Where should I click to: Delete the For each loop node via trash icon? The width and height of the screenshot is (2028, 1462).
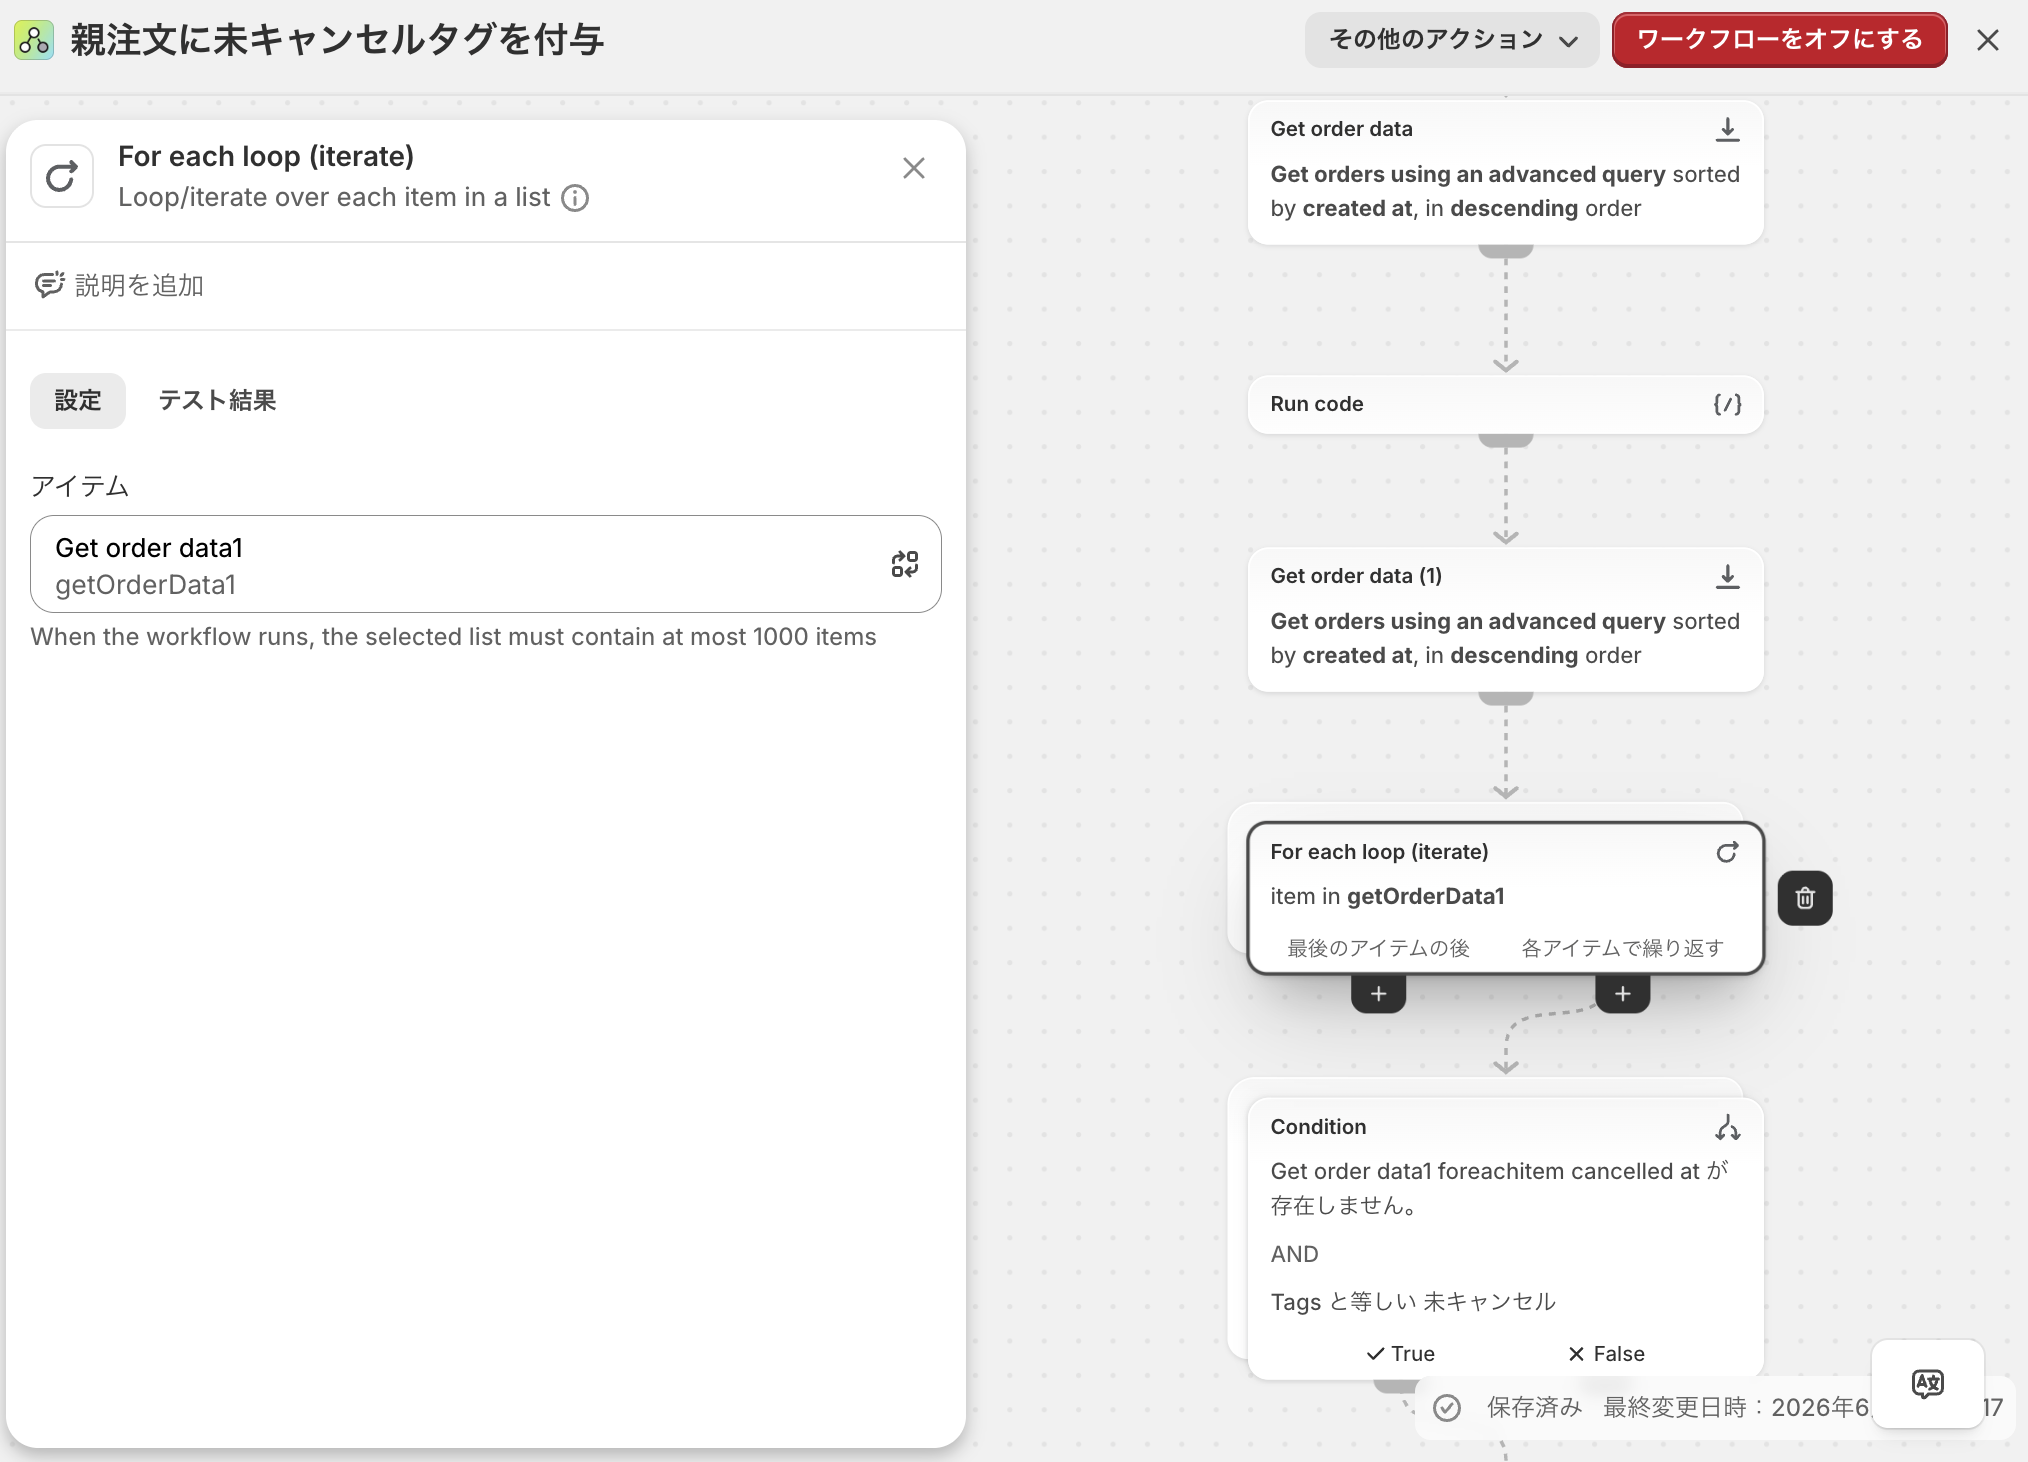(1805, 898)
